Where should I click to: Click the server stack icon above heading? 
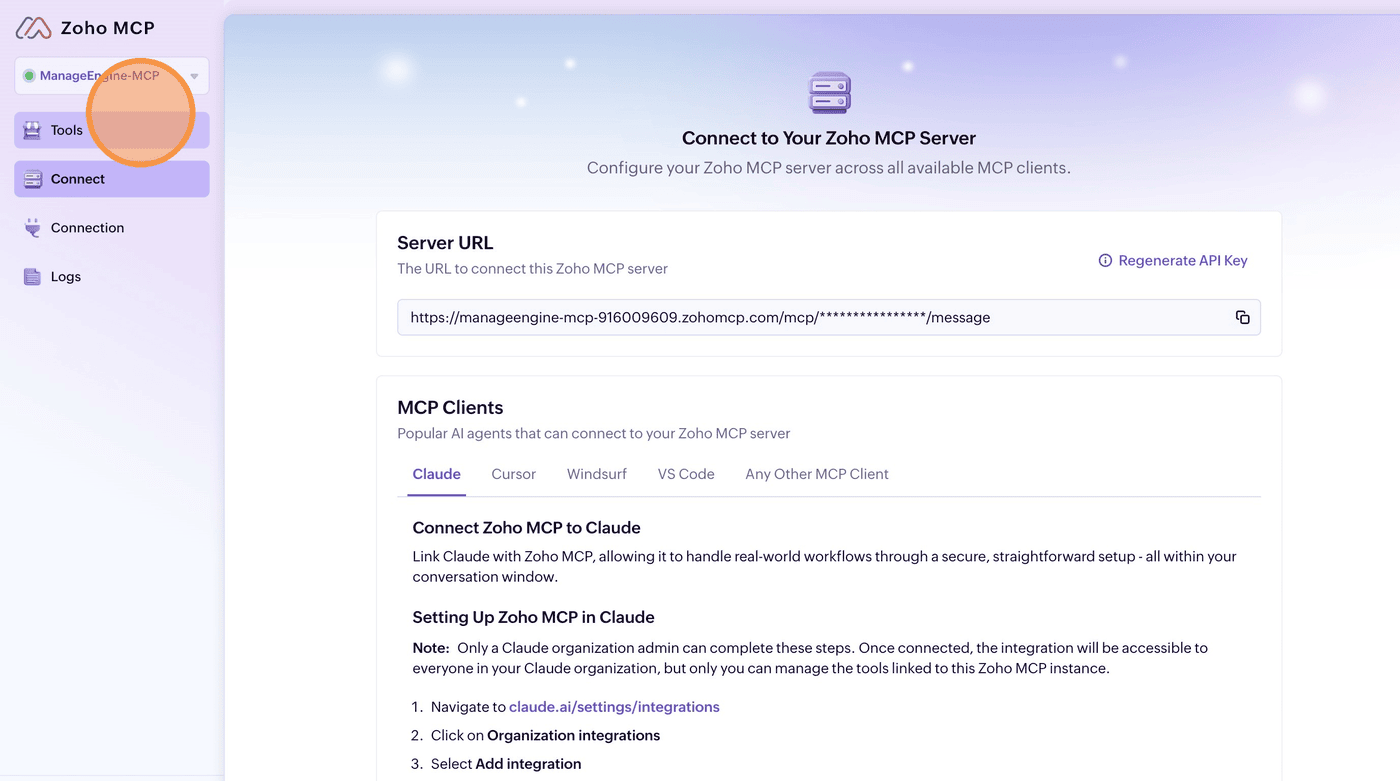829,93
